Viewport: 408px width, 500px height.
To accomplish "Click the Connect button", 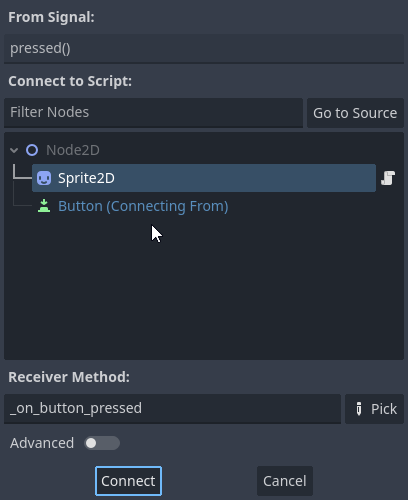I will click(x=128, y=481).
